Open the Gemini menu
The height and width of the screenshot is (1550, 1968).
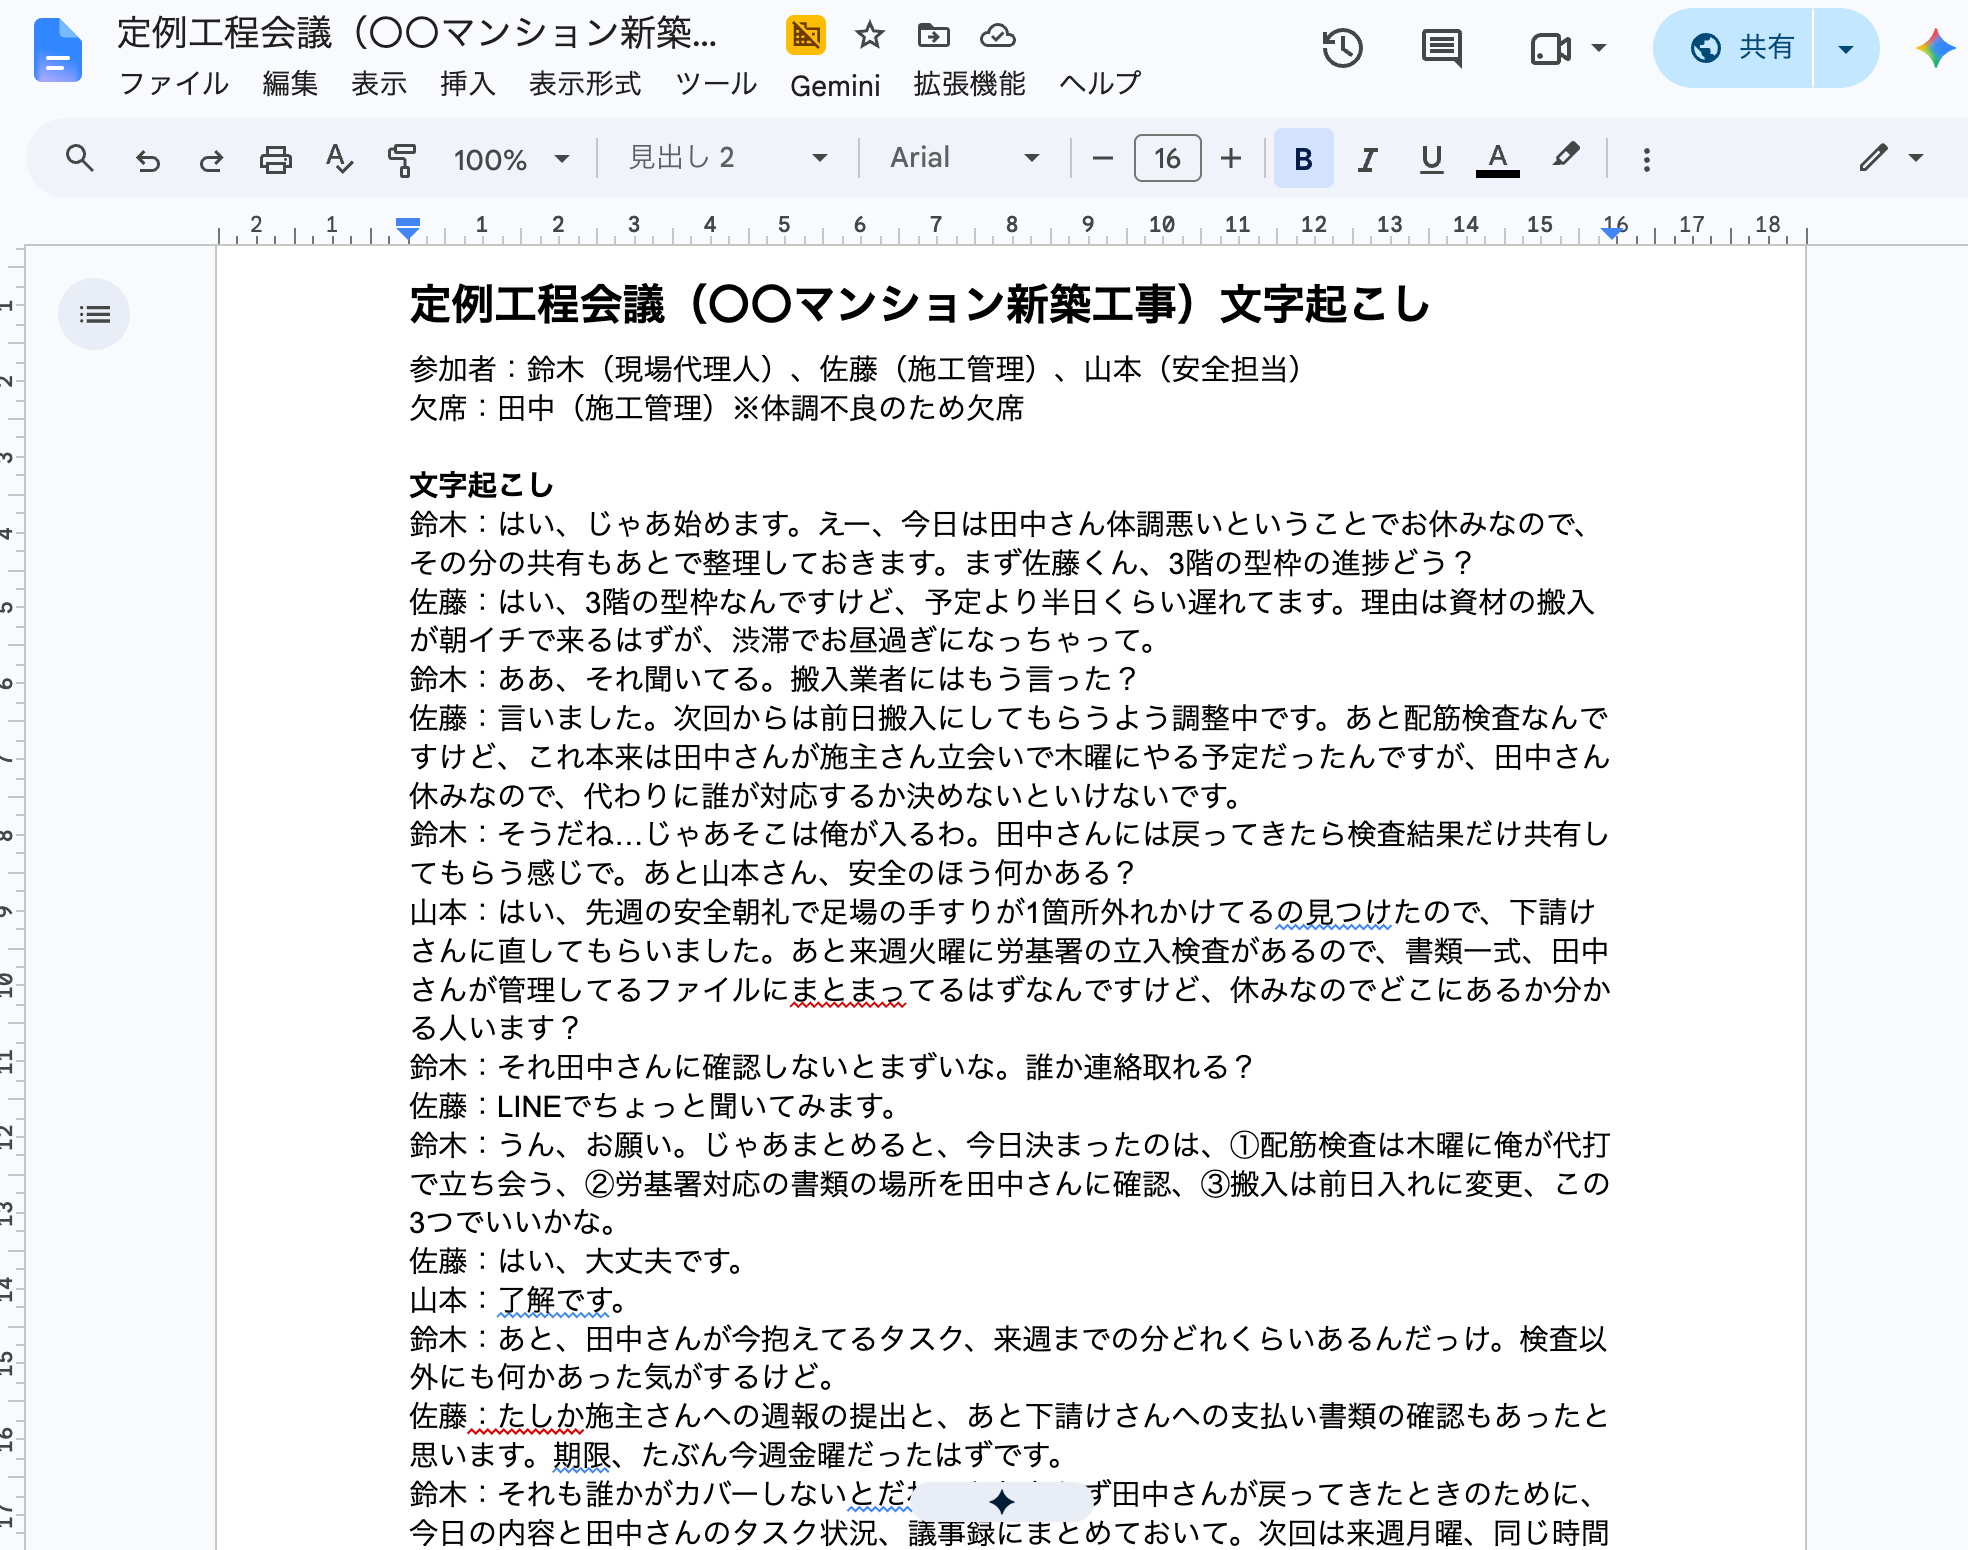835,86
